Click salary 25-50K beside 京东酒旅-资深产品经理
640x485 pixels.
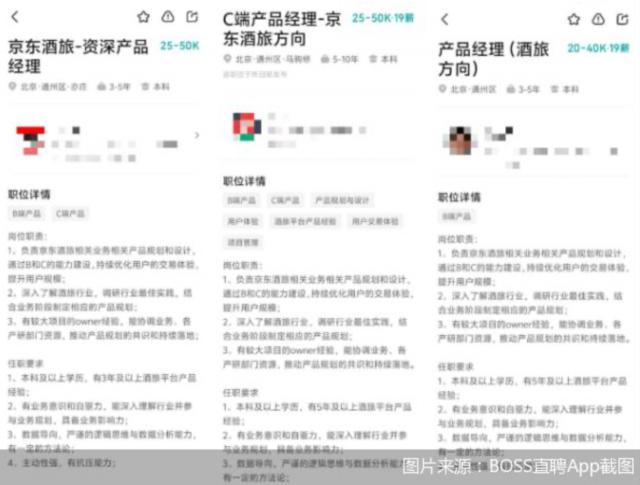click(x=180, y=46)
